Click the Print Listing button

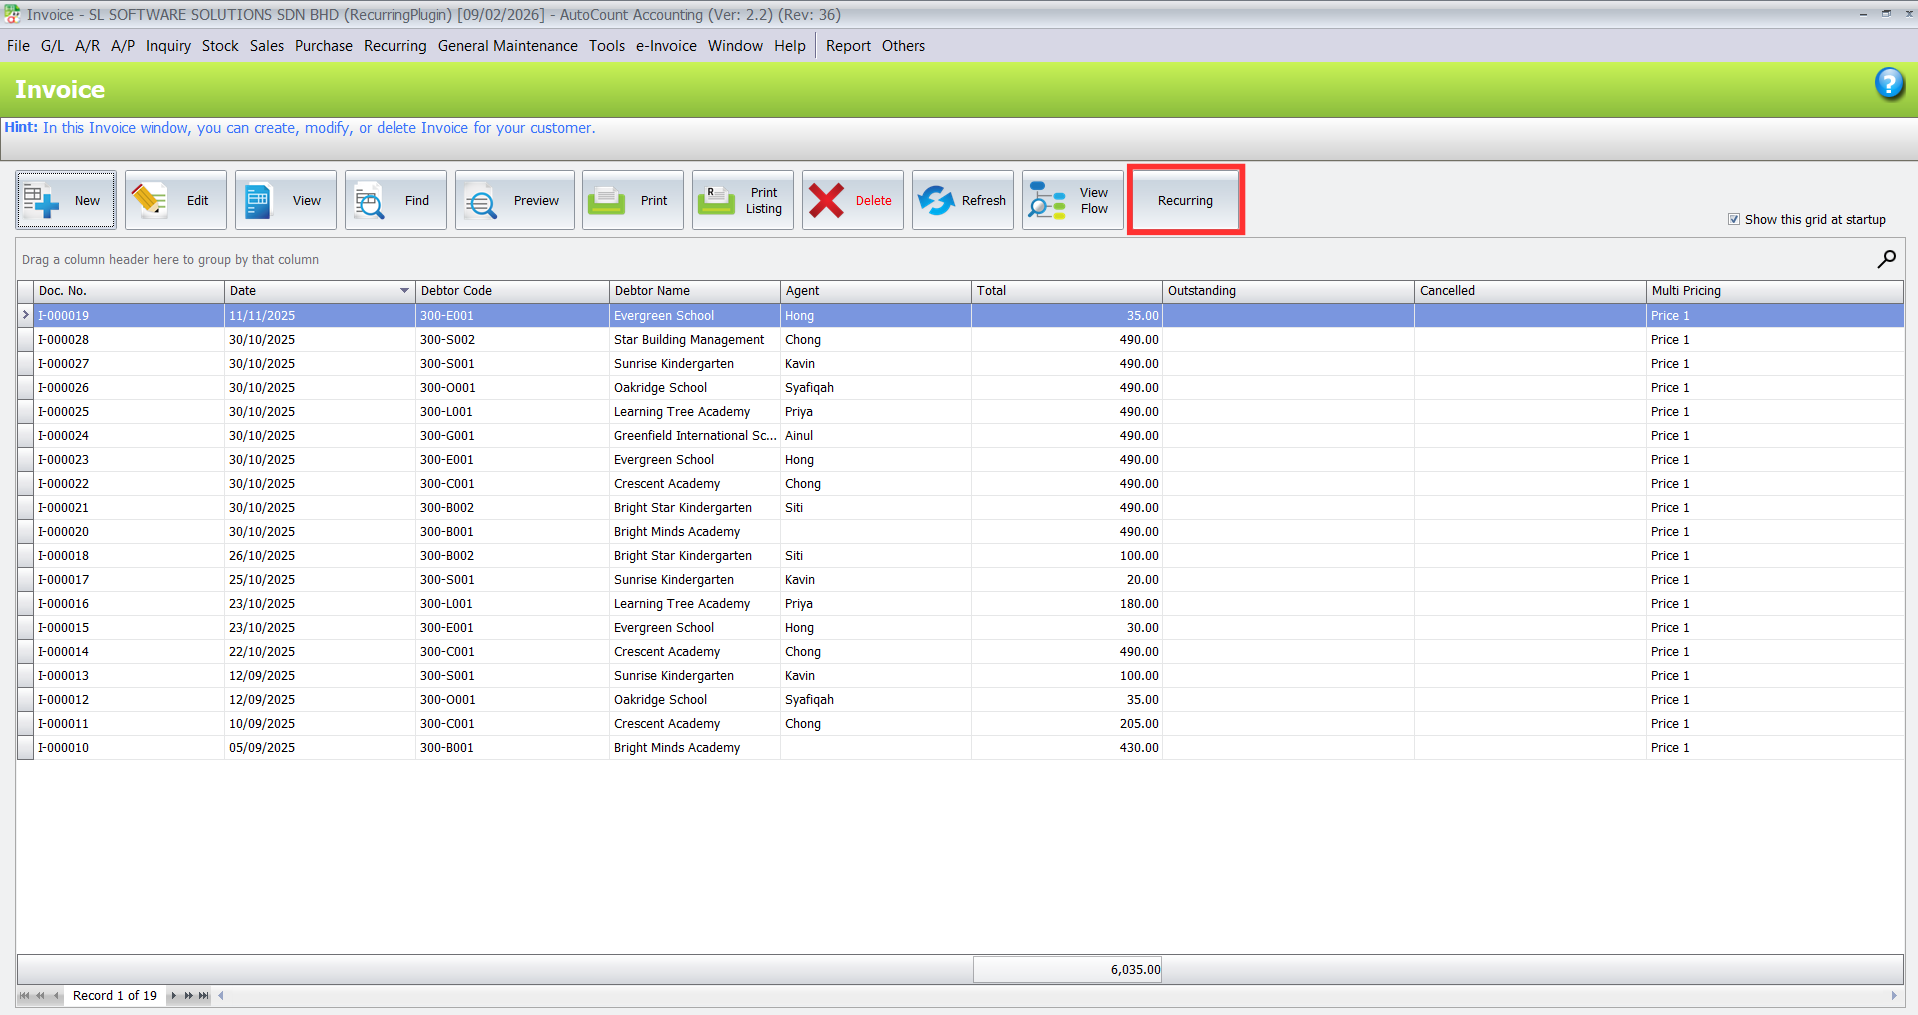pyautogui.click(x=742, y=199)
